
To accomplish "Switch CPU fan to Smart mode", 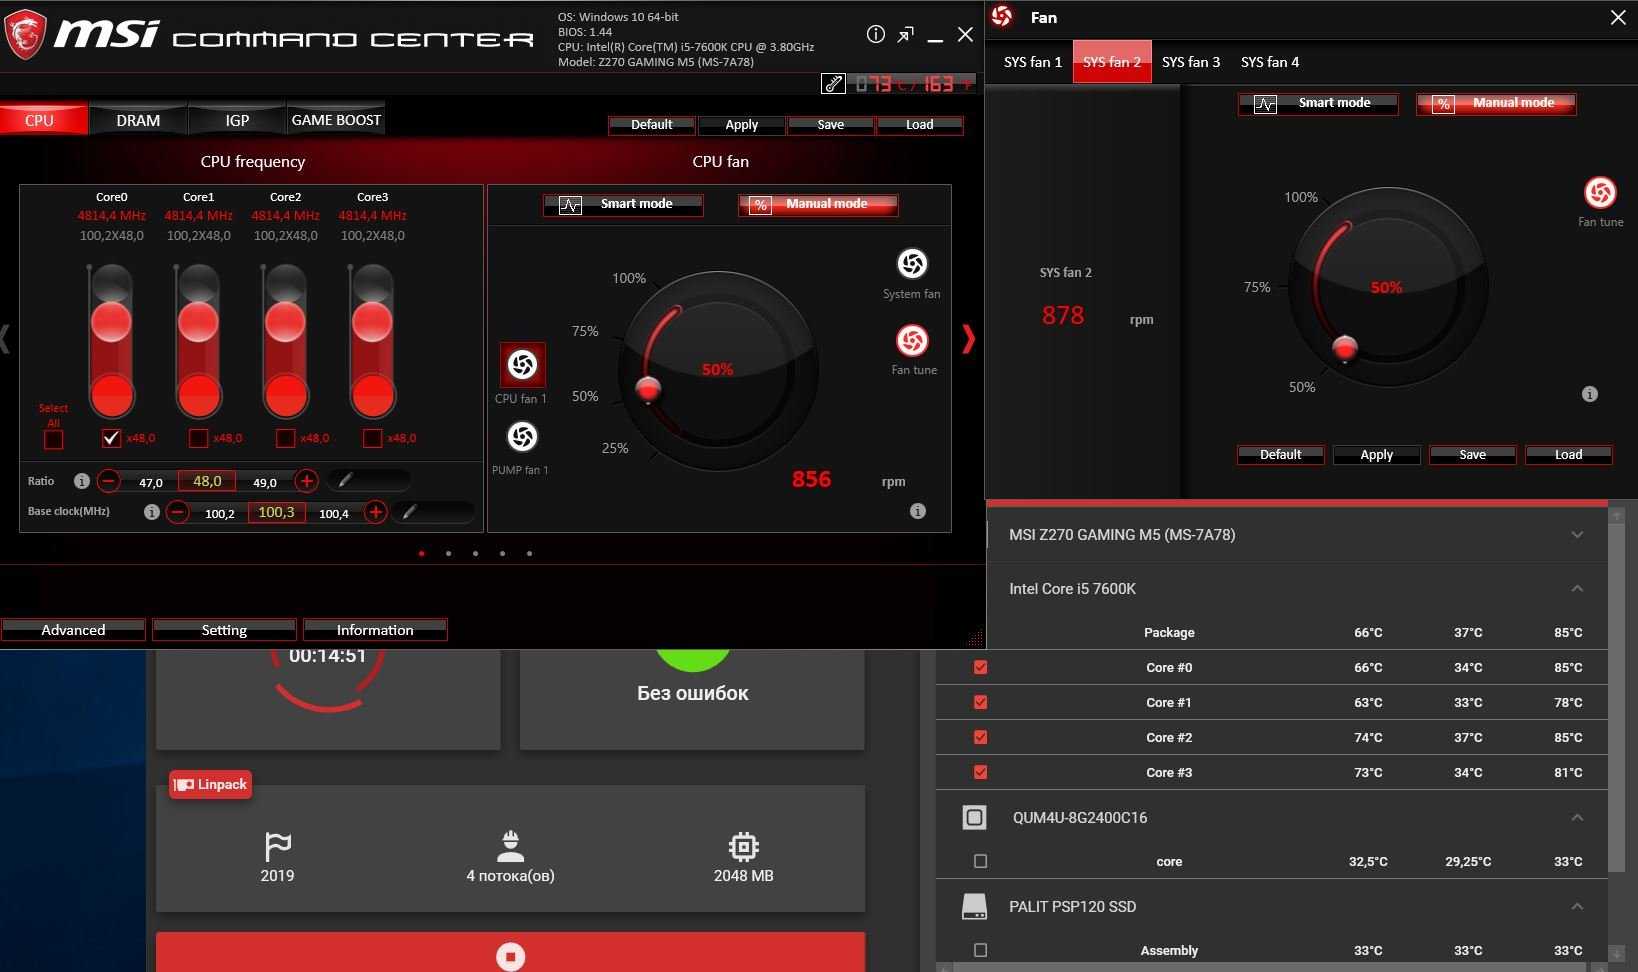I will click(x=623, y=204).
